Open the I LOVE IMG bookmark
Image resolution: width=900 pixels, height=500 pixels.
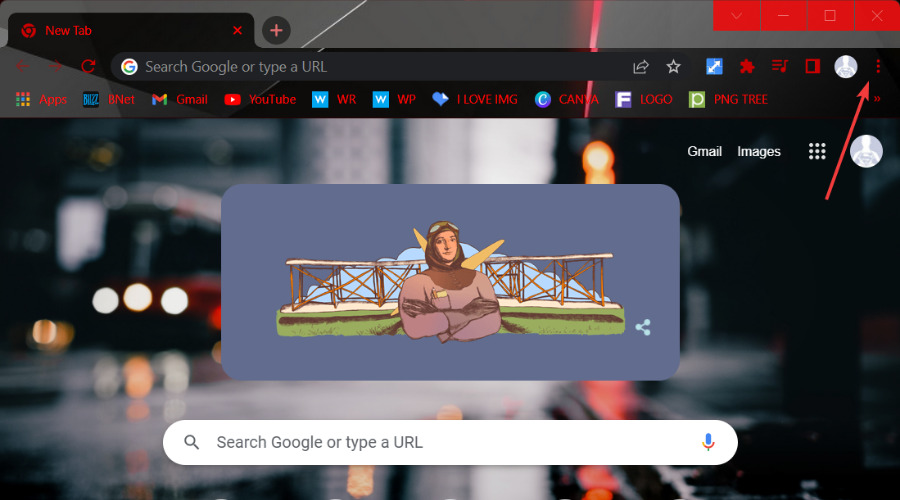(x=475, y=99)
